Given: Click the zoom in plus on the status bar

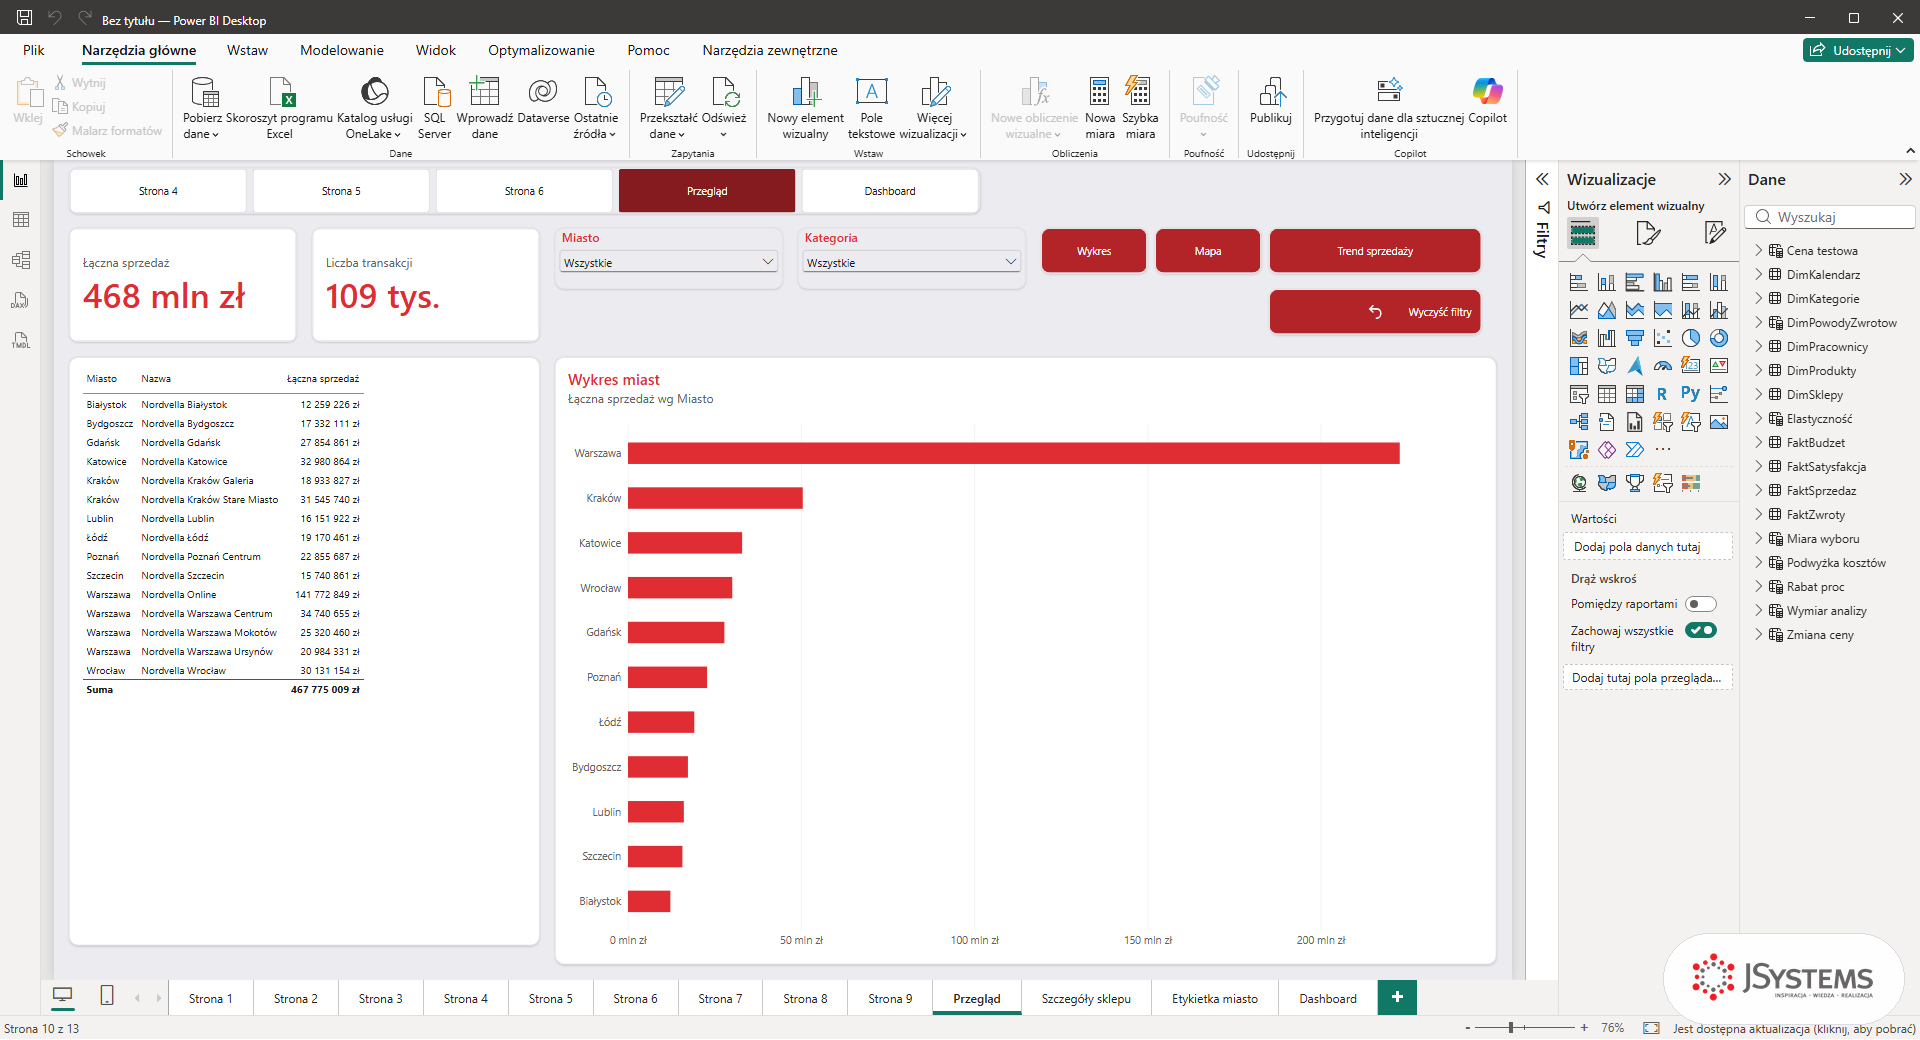Looking at the screenshot, I should tap(1584, 1027).
